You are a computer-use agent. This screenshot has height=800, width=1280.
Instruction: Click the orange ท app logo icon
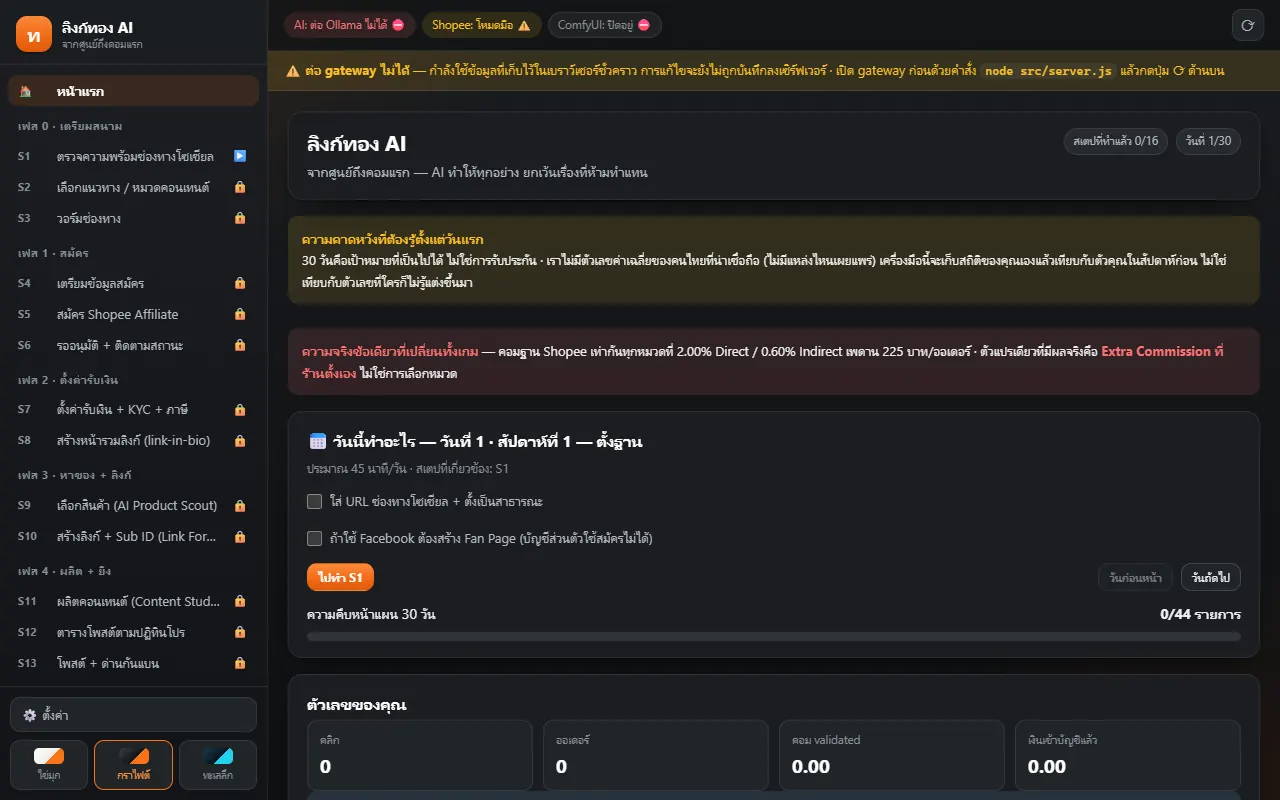33,35
